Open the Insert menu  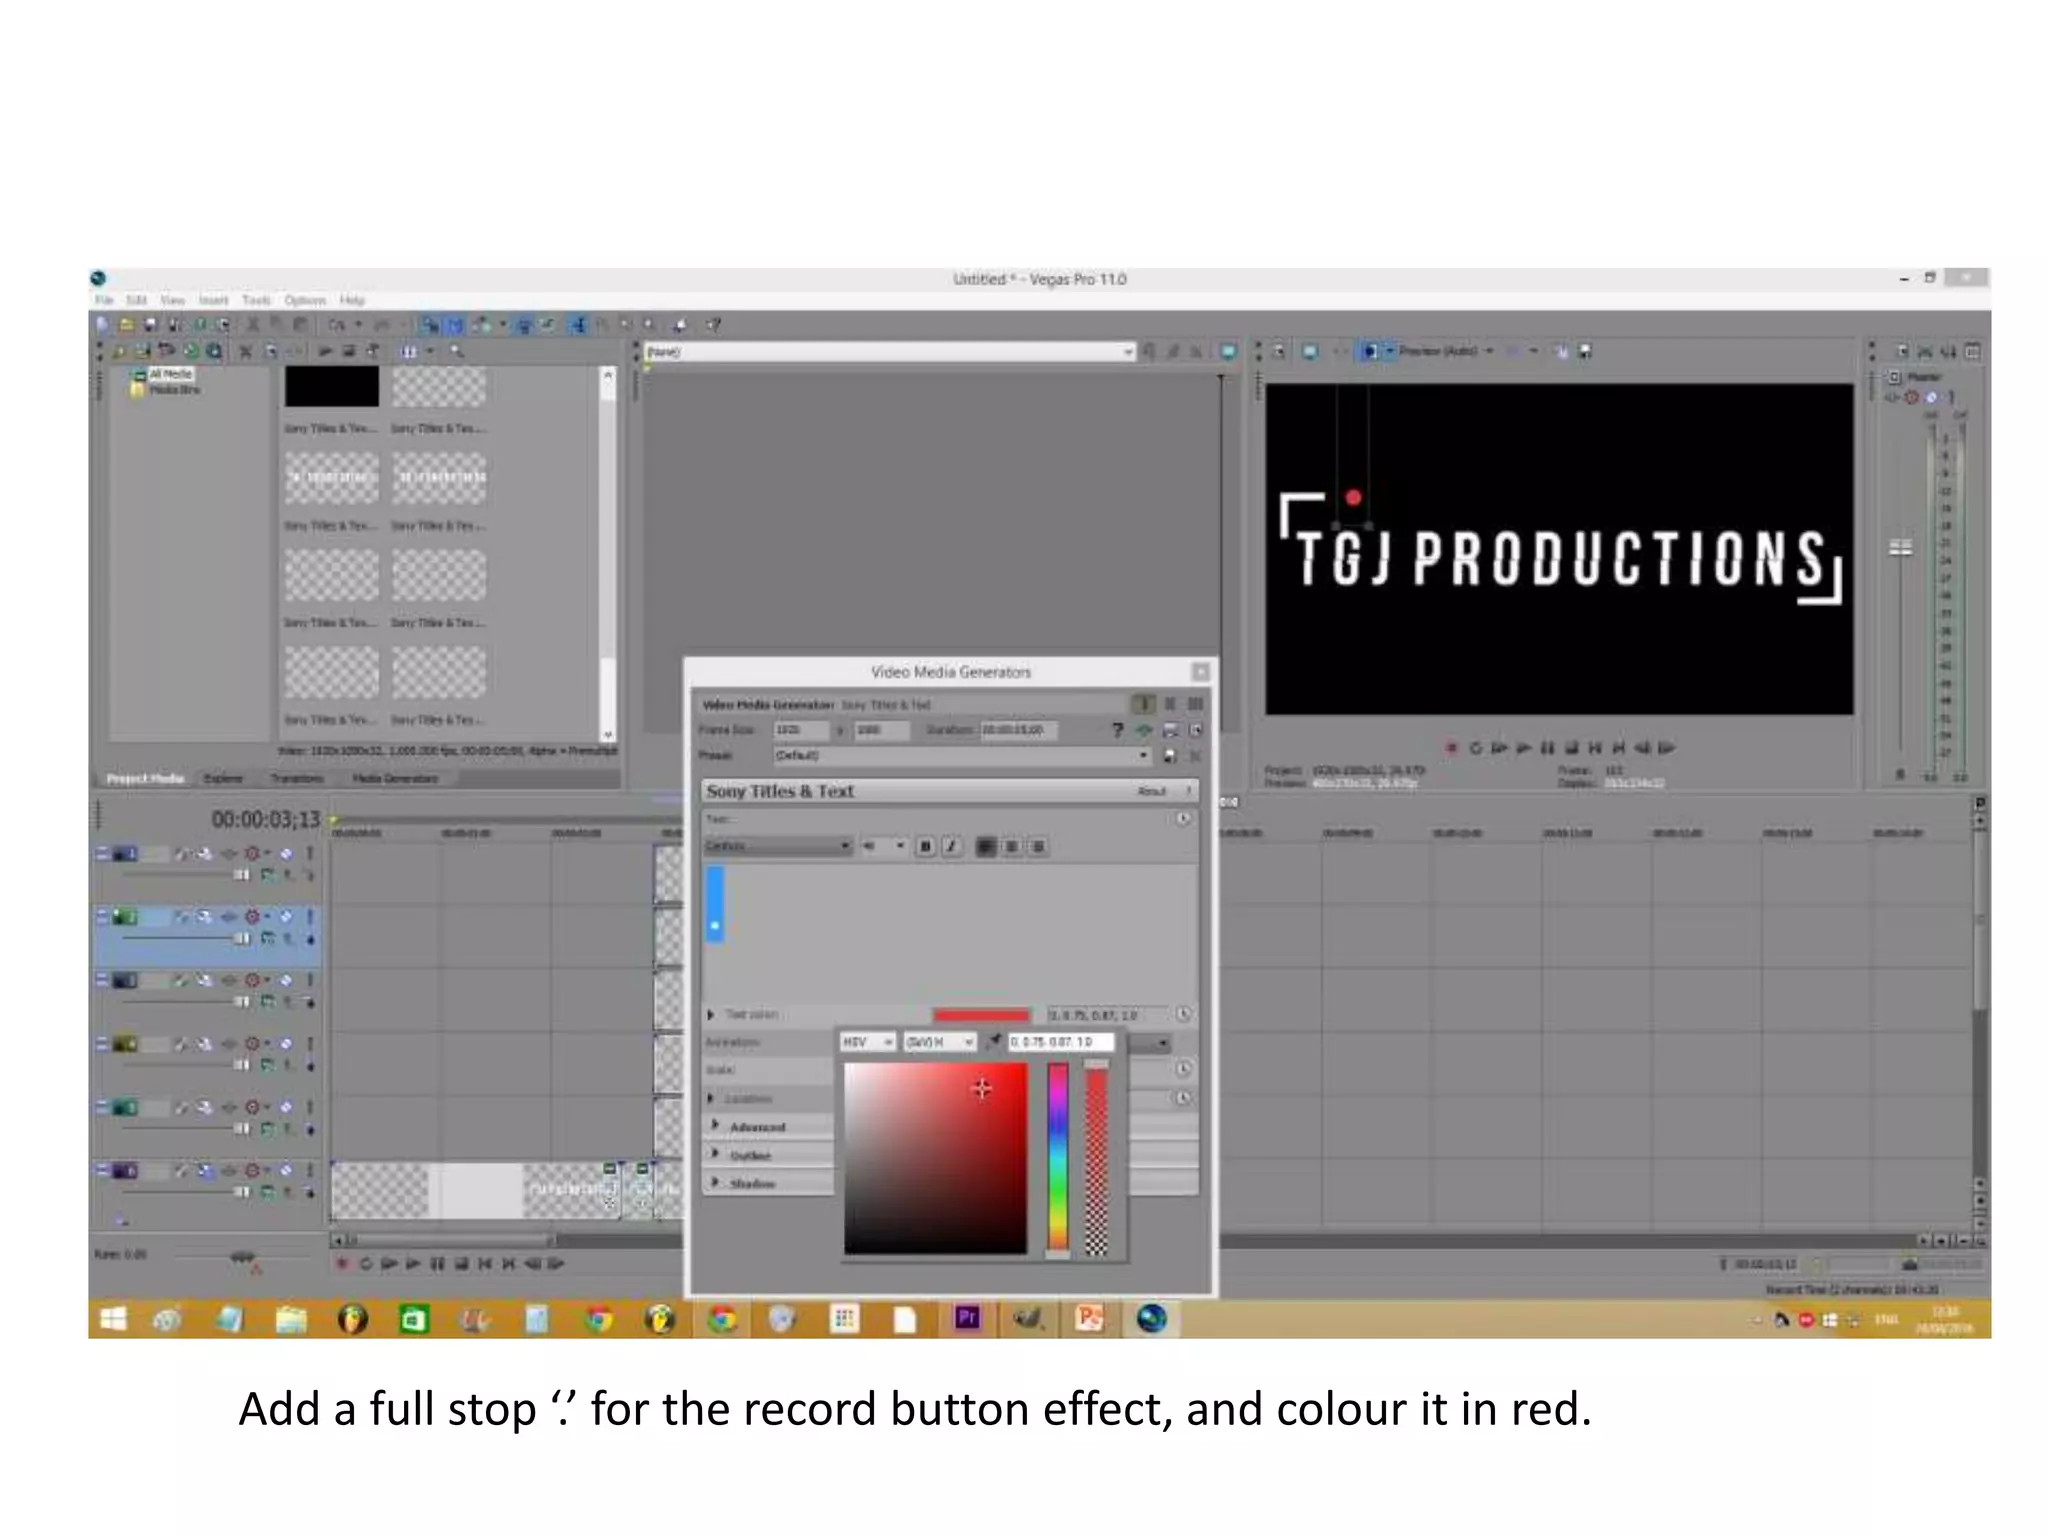coord(213,300)
